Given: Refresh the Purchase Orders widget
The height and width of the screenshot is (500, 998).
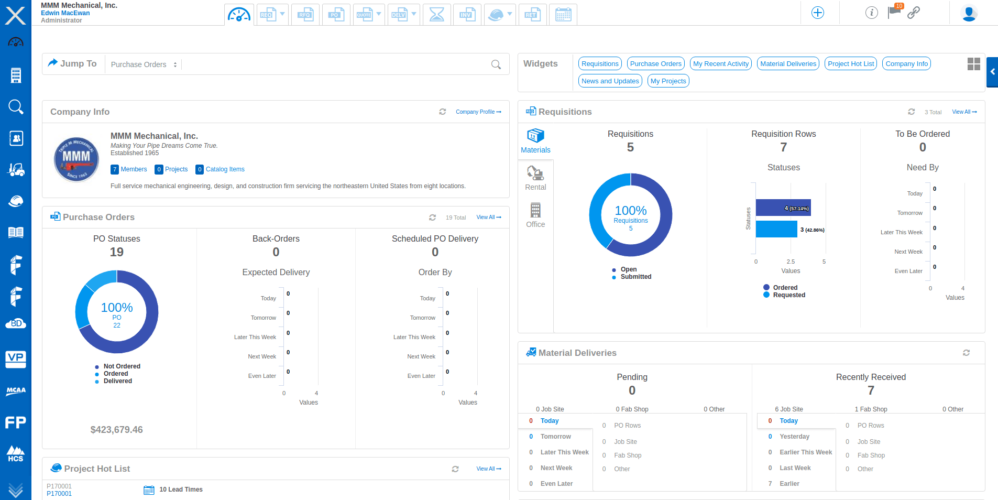Looking at the screenshot, I should tap(432, 217).
